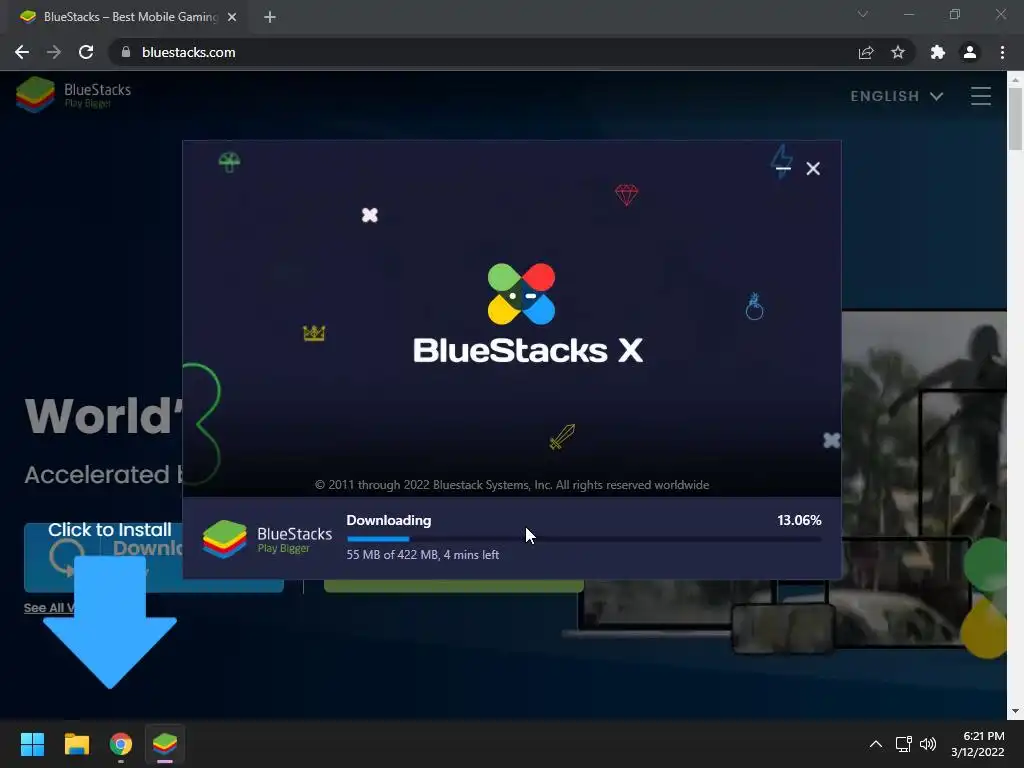Reload the bluestacks.com page

pyautogui.click(x=86, y=52)
